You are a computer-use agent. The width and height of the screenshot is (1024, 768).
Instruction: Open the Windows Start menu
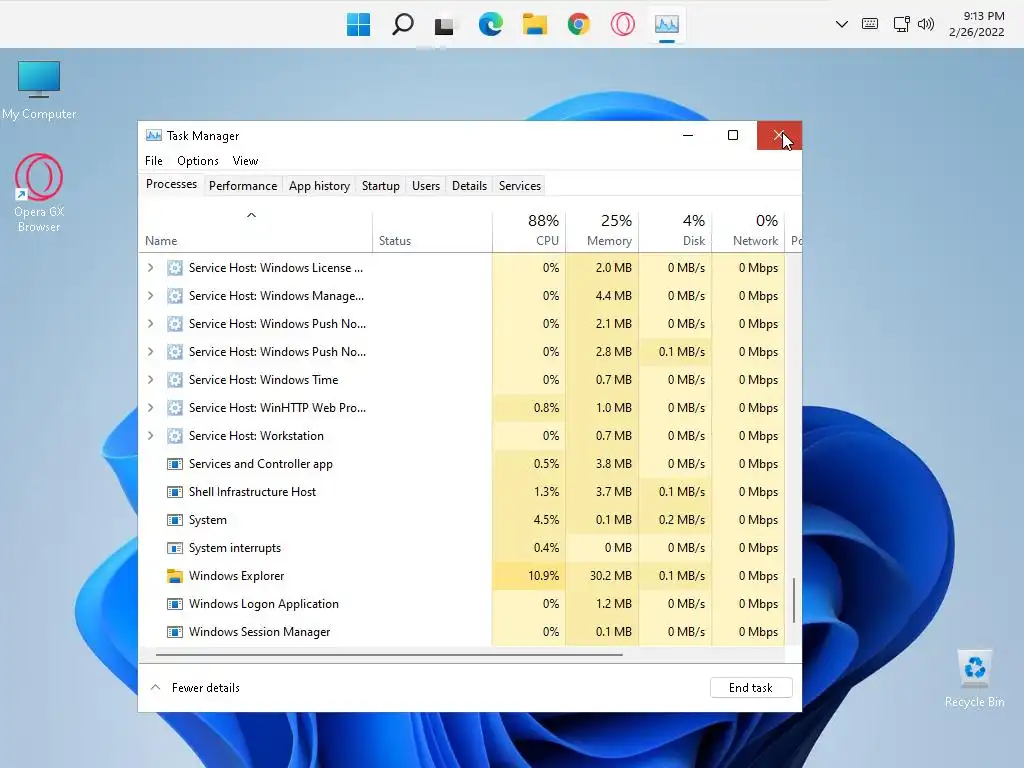[358, 25]
